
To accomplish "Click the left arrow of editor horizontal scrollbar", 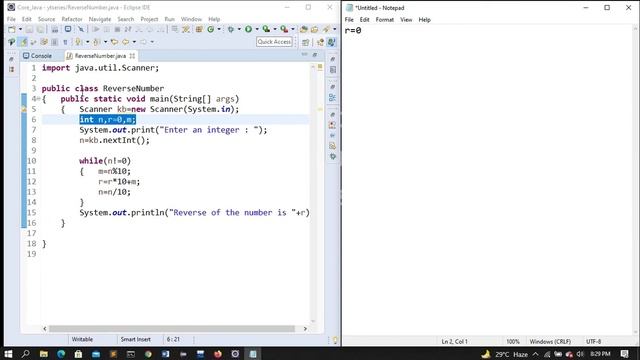I will [44, 329].
